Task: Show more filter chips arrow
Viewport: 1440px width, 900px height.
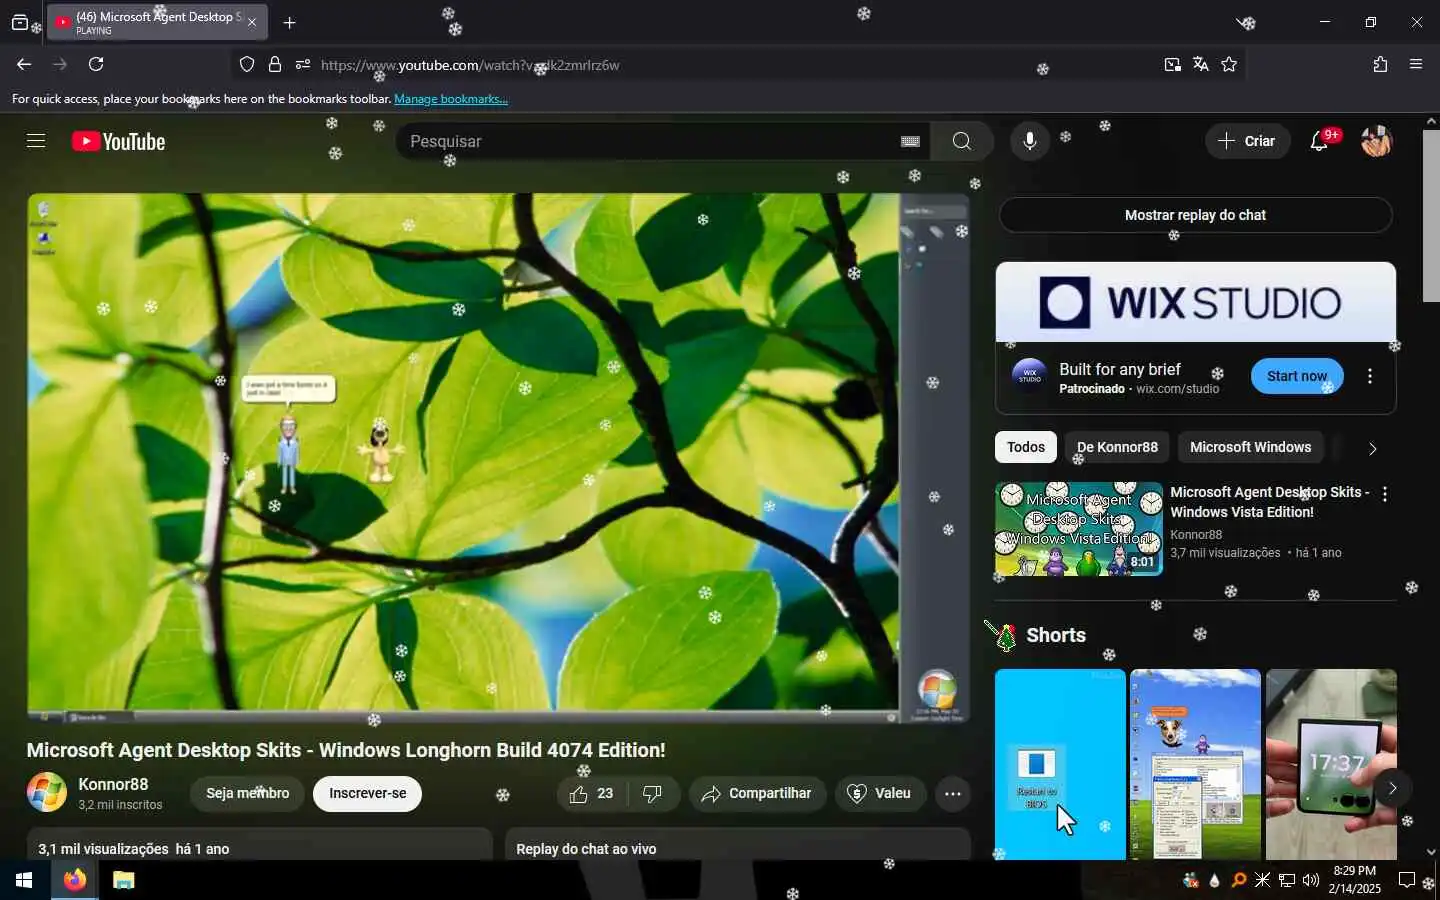Action: [1372, 448]
